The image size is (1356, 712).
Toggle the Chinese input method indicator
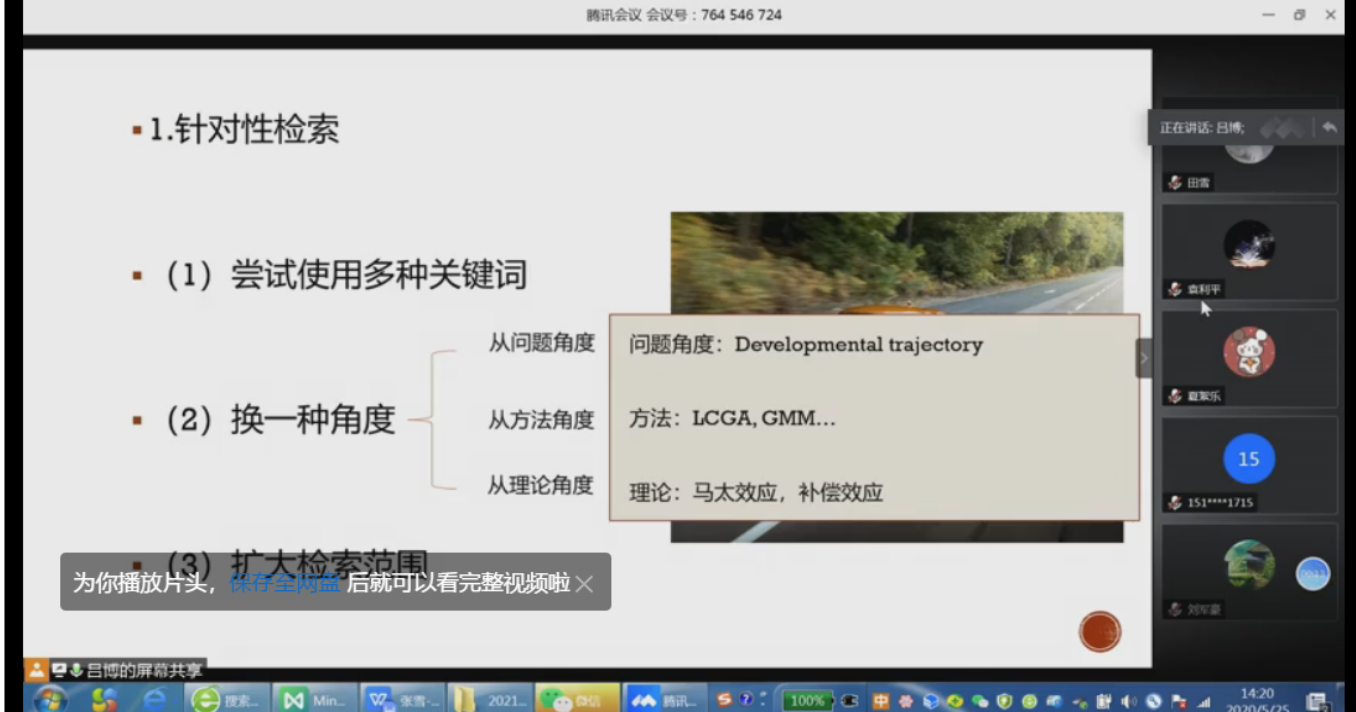click(x=881, y=701)
